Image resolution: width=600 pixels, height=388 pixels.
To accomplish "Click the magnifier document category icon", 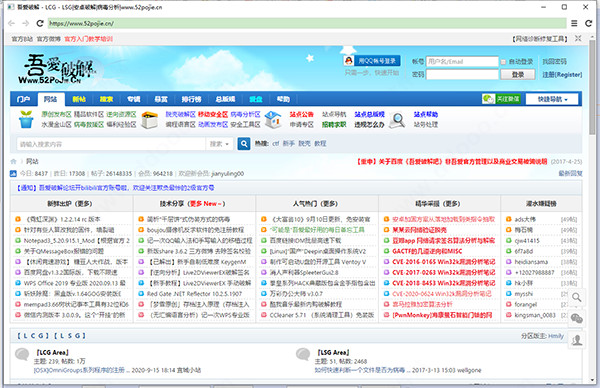I will point(398,120).
